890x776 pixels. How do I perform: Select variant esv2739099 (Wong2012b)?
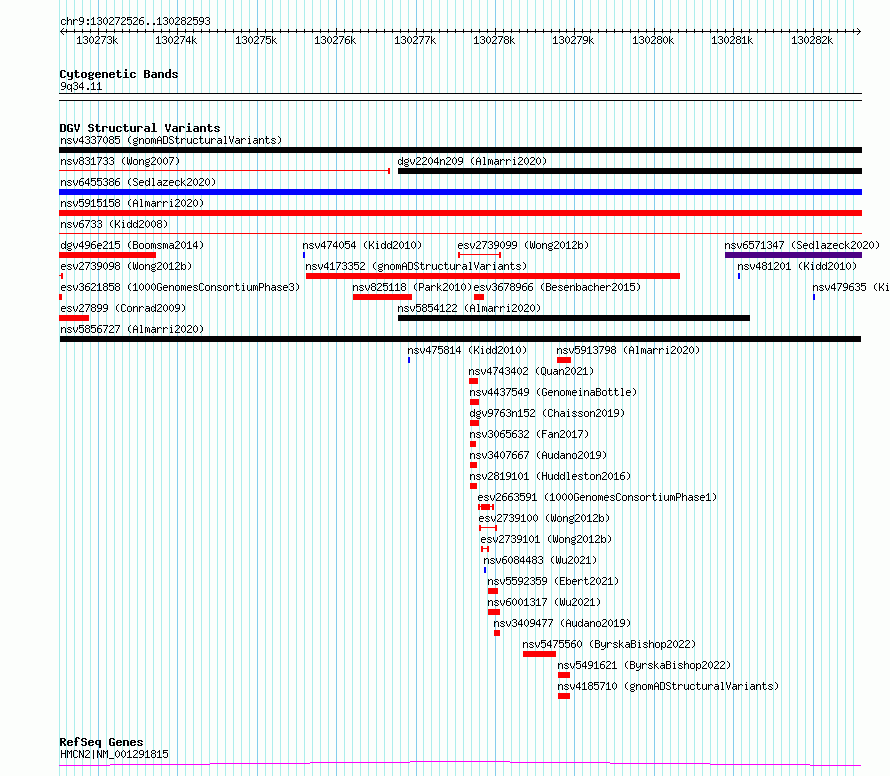523,245
